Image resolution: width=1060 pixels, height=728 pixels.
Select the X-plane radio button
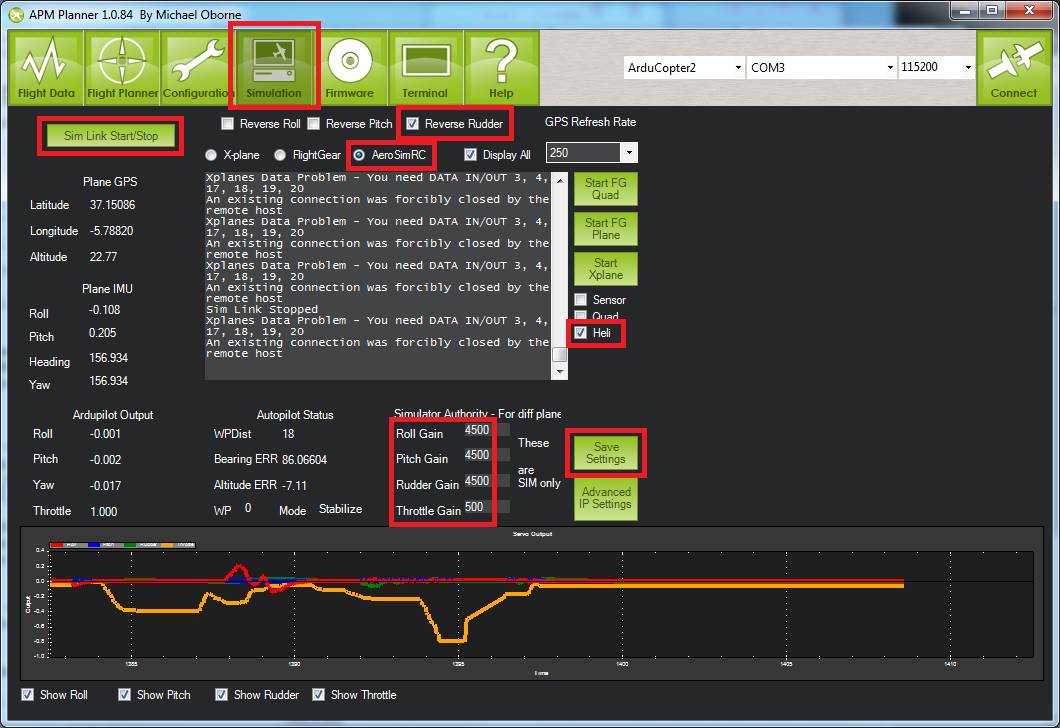point(211,155)
